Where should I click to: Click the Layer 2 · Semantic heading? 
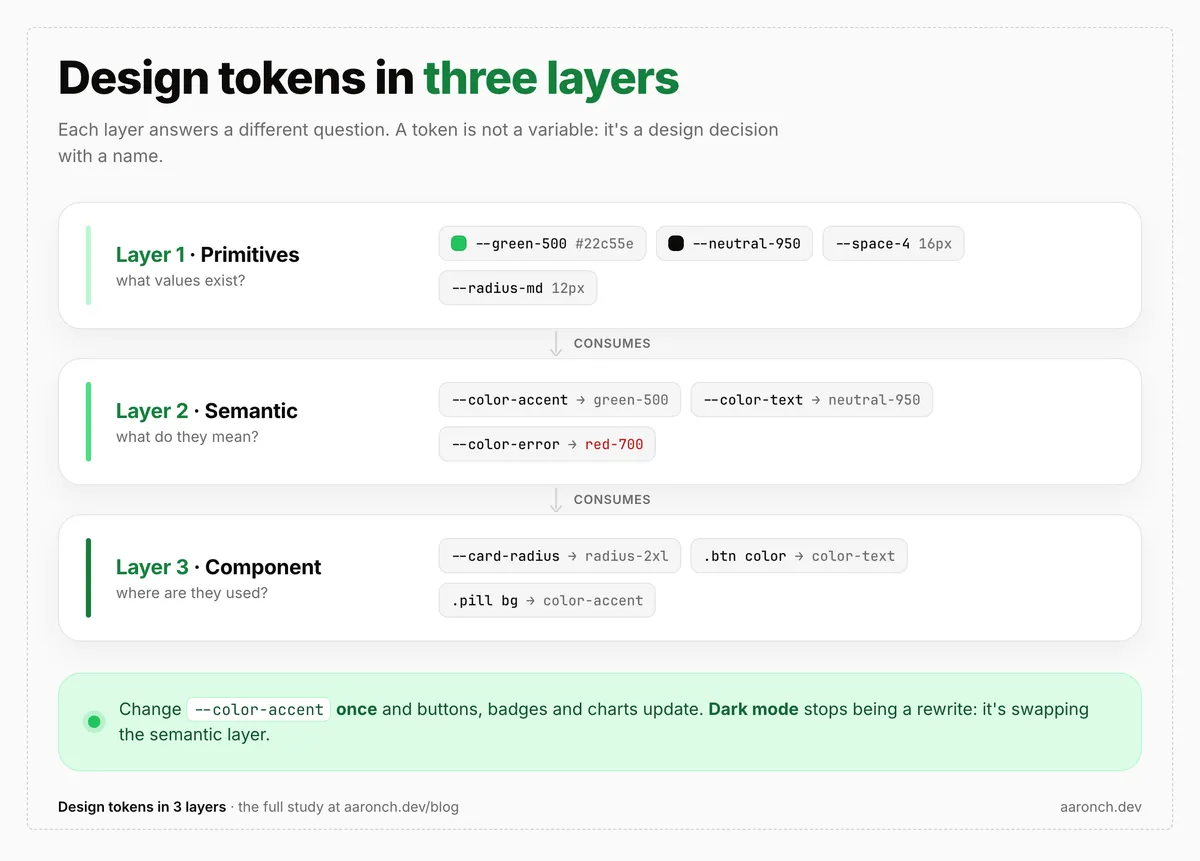point(206,410)
